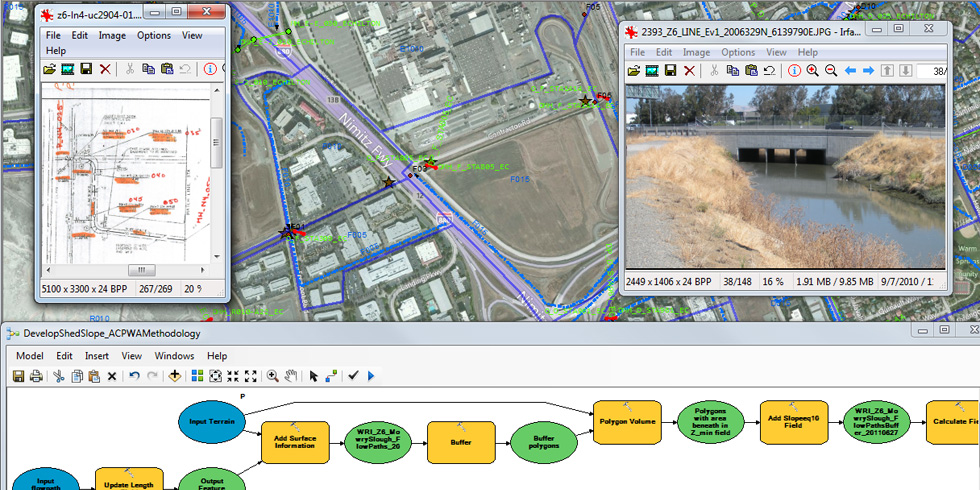Save the model in ModelBuilder toolbar
This screenshot has height=490, width=980.
pos(19,376)
